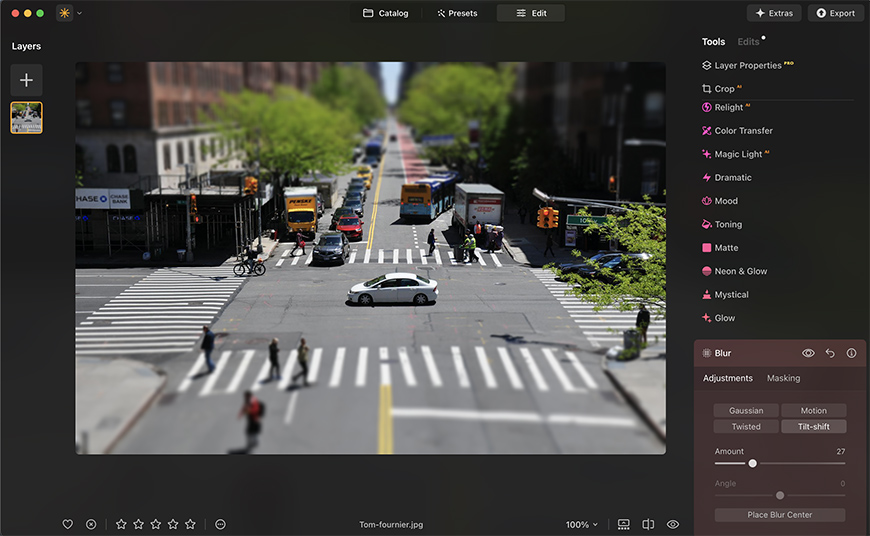
Task: Choose Twisted blur type
Action: (746, 427)
